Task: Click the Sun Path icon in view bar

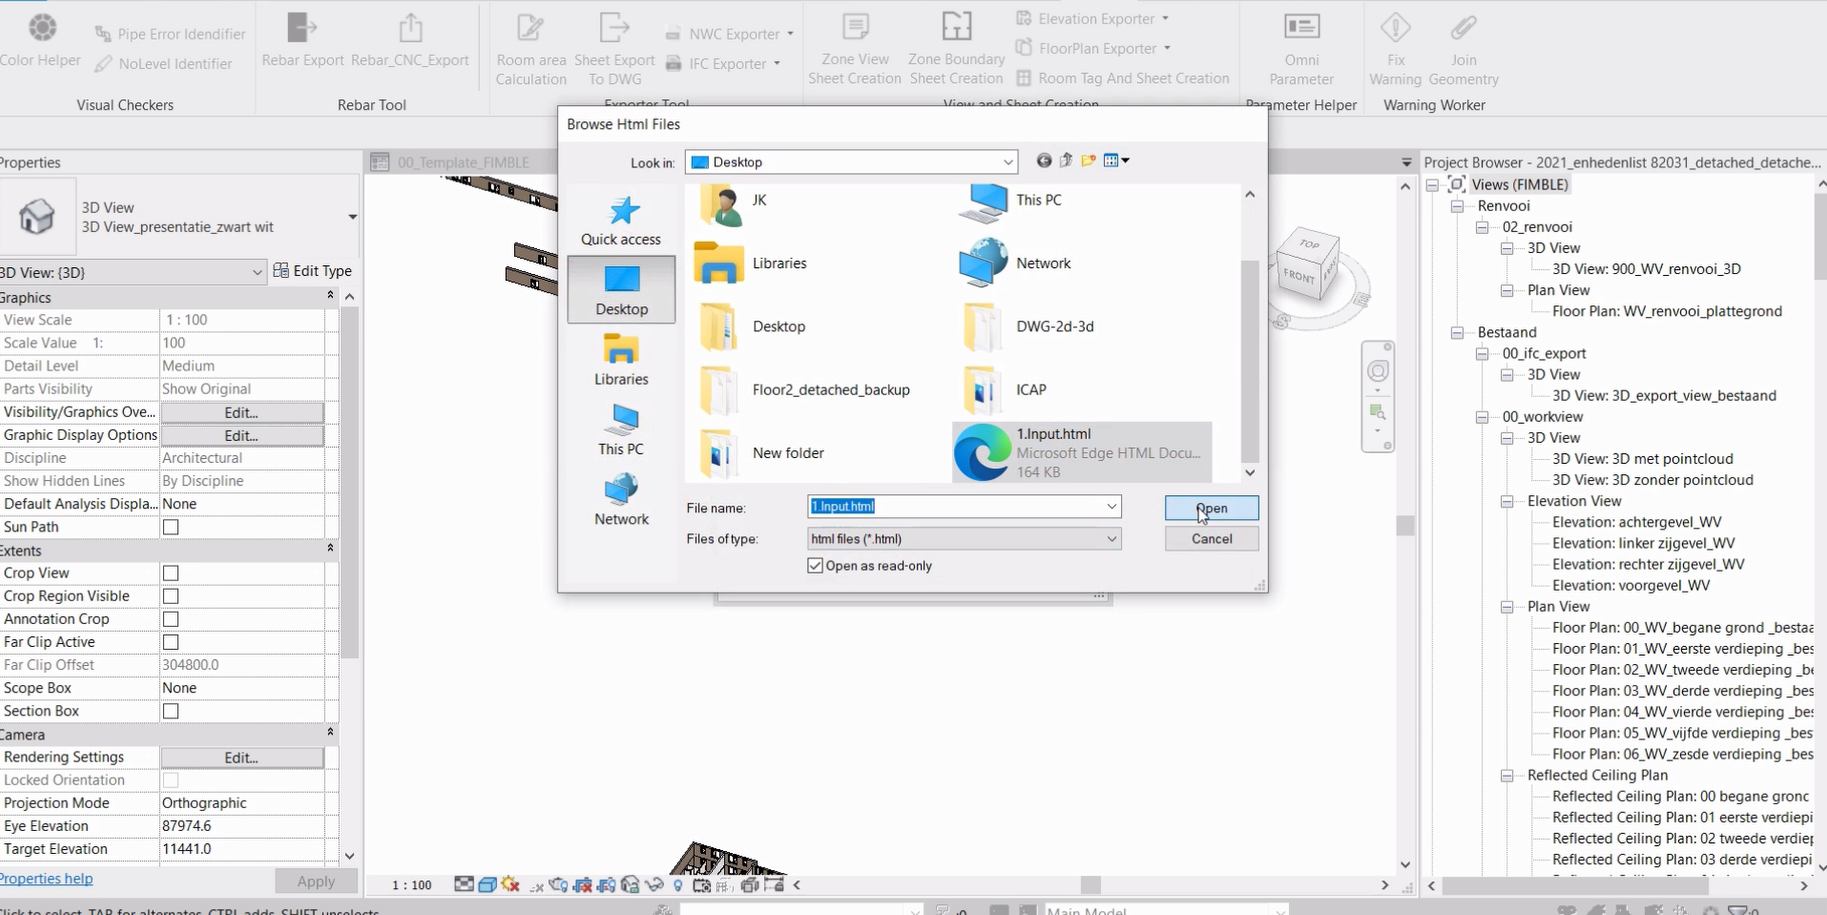Action: 511,885
